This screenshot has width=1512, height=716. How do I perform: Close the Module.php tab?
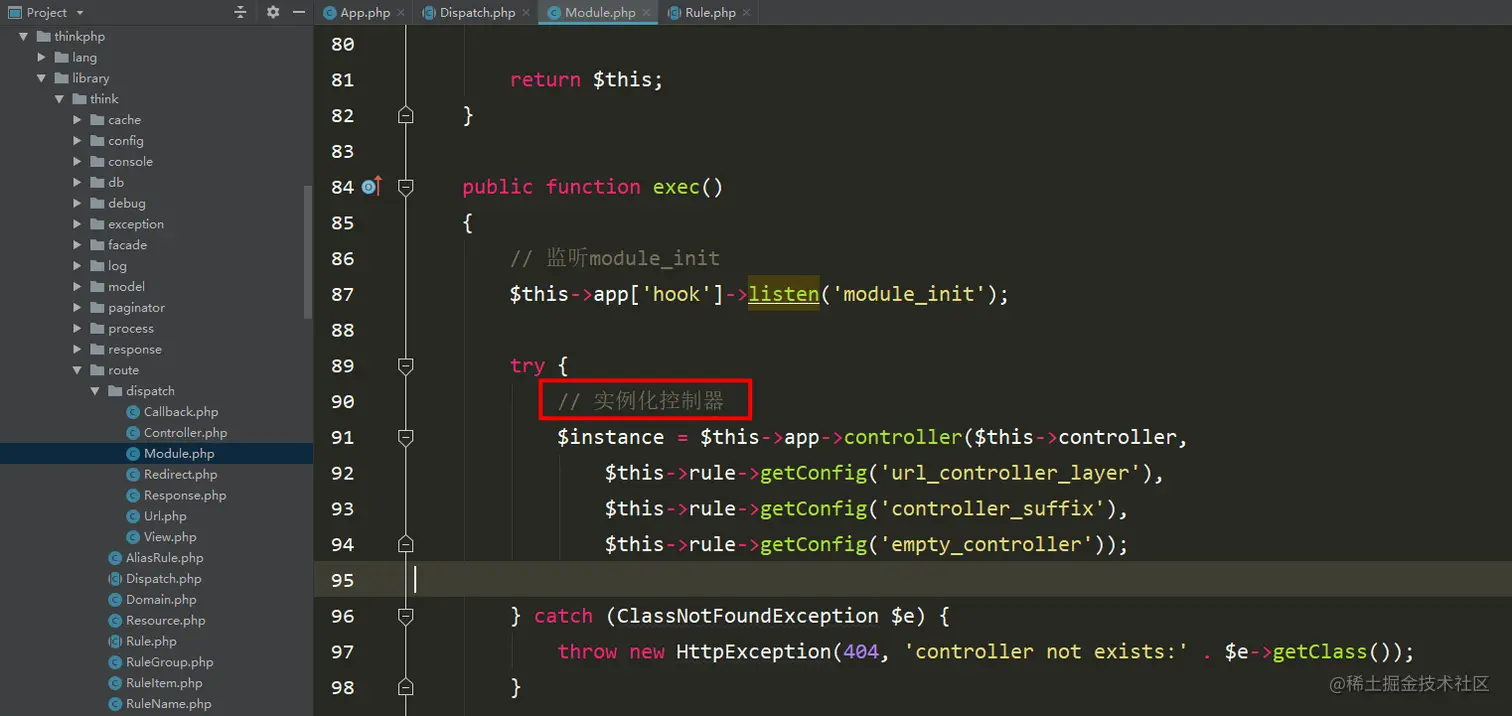[x=646, y=13]
